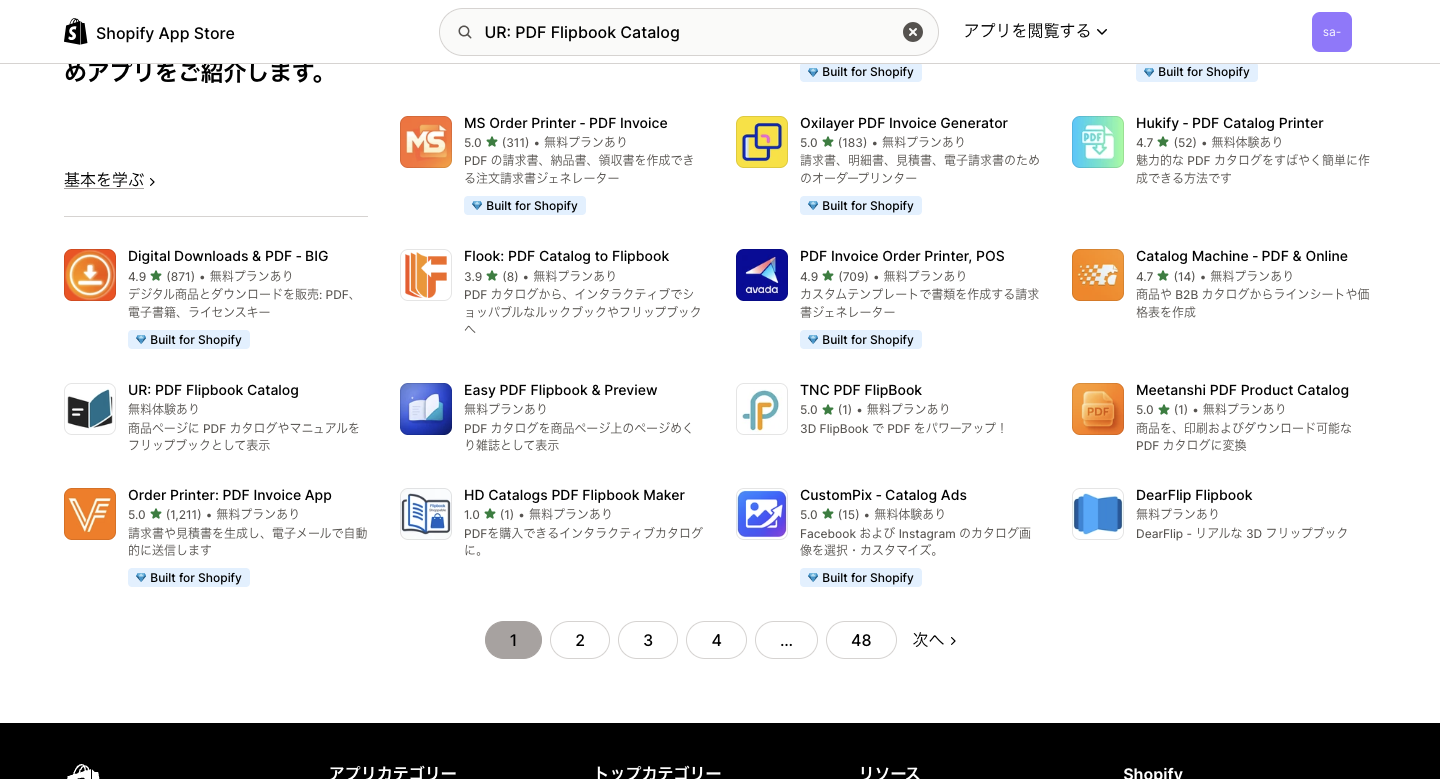The height and width of the screenshot is (779, 1440).
Task: Open the UR: PDF Flipbook Catalog icon
Action: (90, 409)
